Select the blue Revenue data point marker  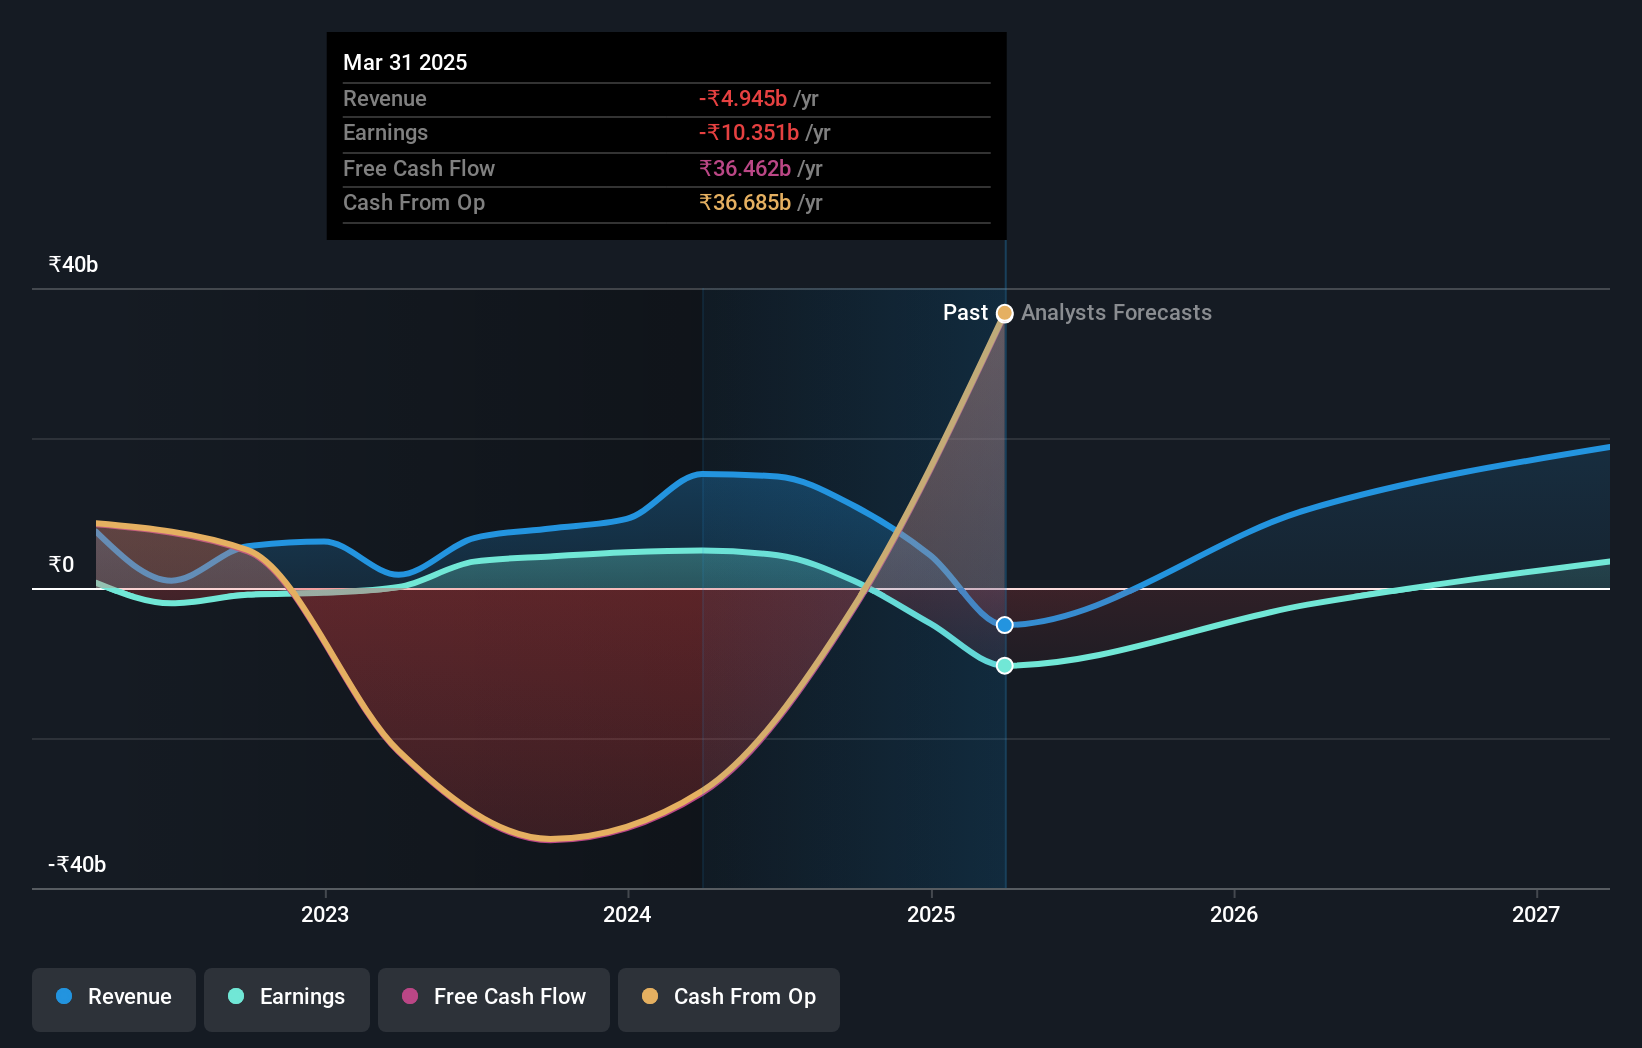point(1005,625)
